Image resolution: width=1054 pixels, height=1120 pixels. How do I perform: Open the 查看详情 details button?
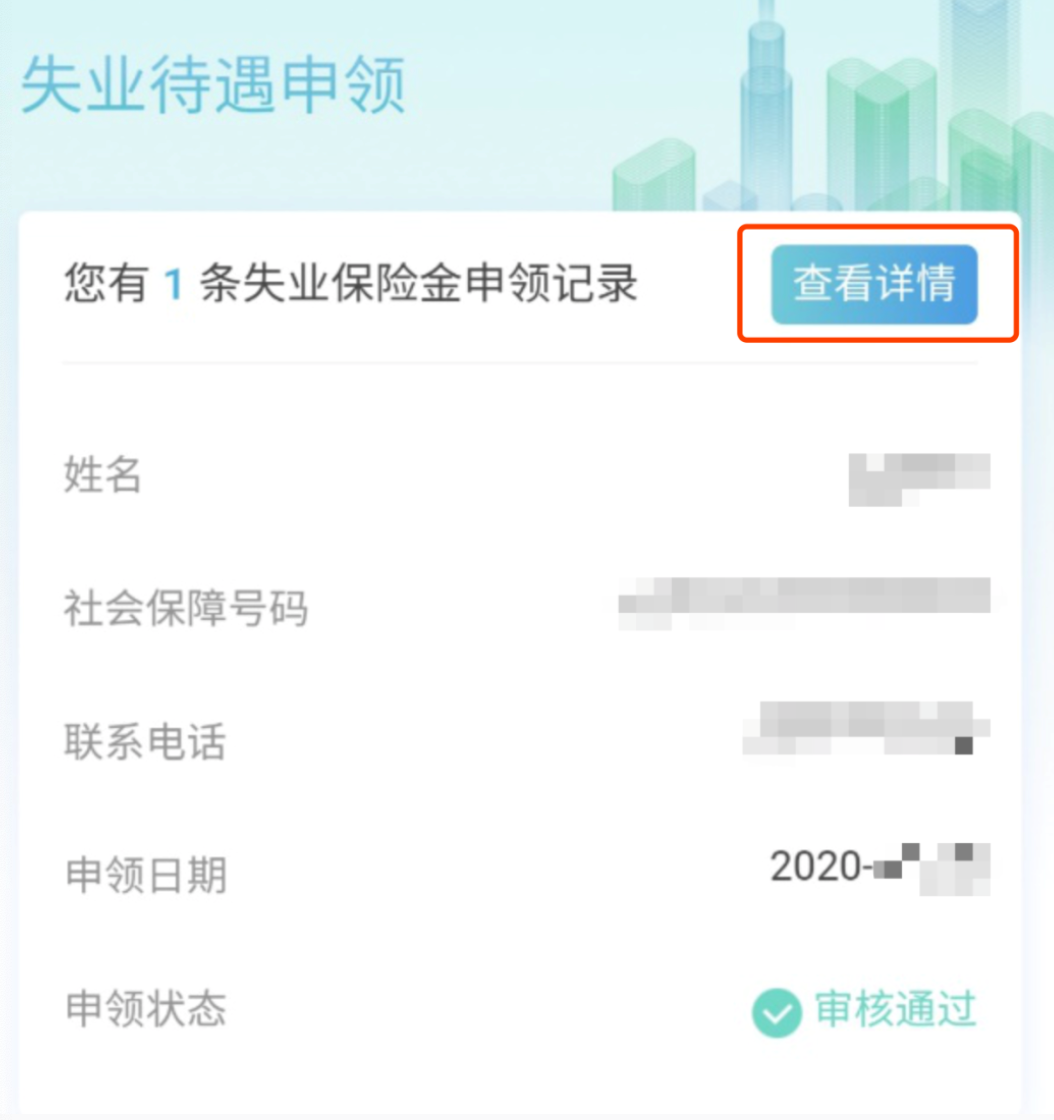pyautogui.click(x=874, y=284)
